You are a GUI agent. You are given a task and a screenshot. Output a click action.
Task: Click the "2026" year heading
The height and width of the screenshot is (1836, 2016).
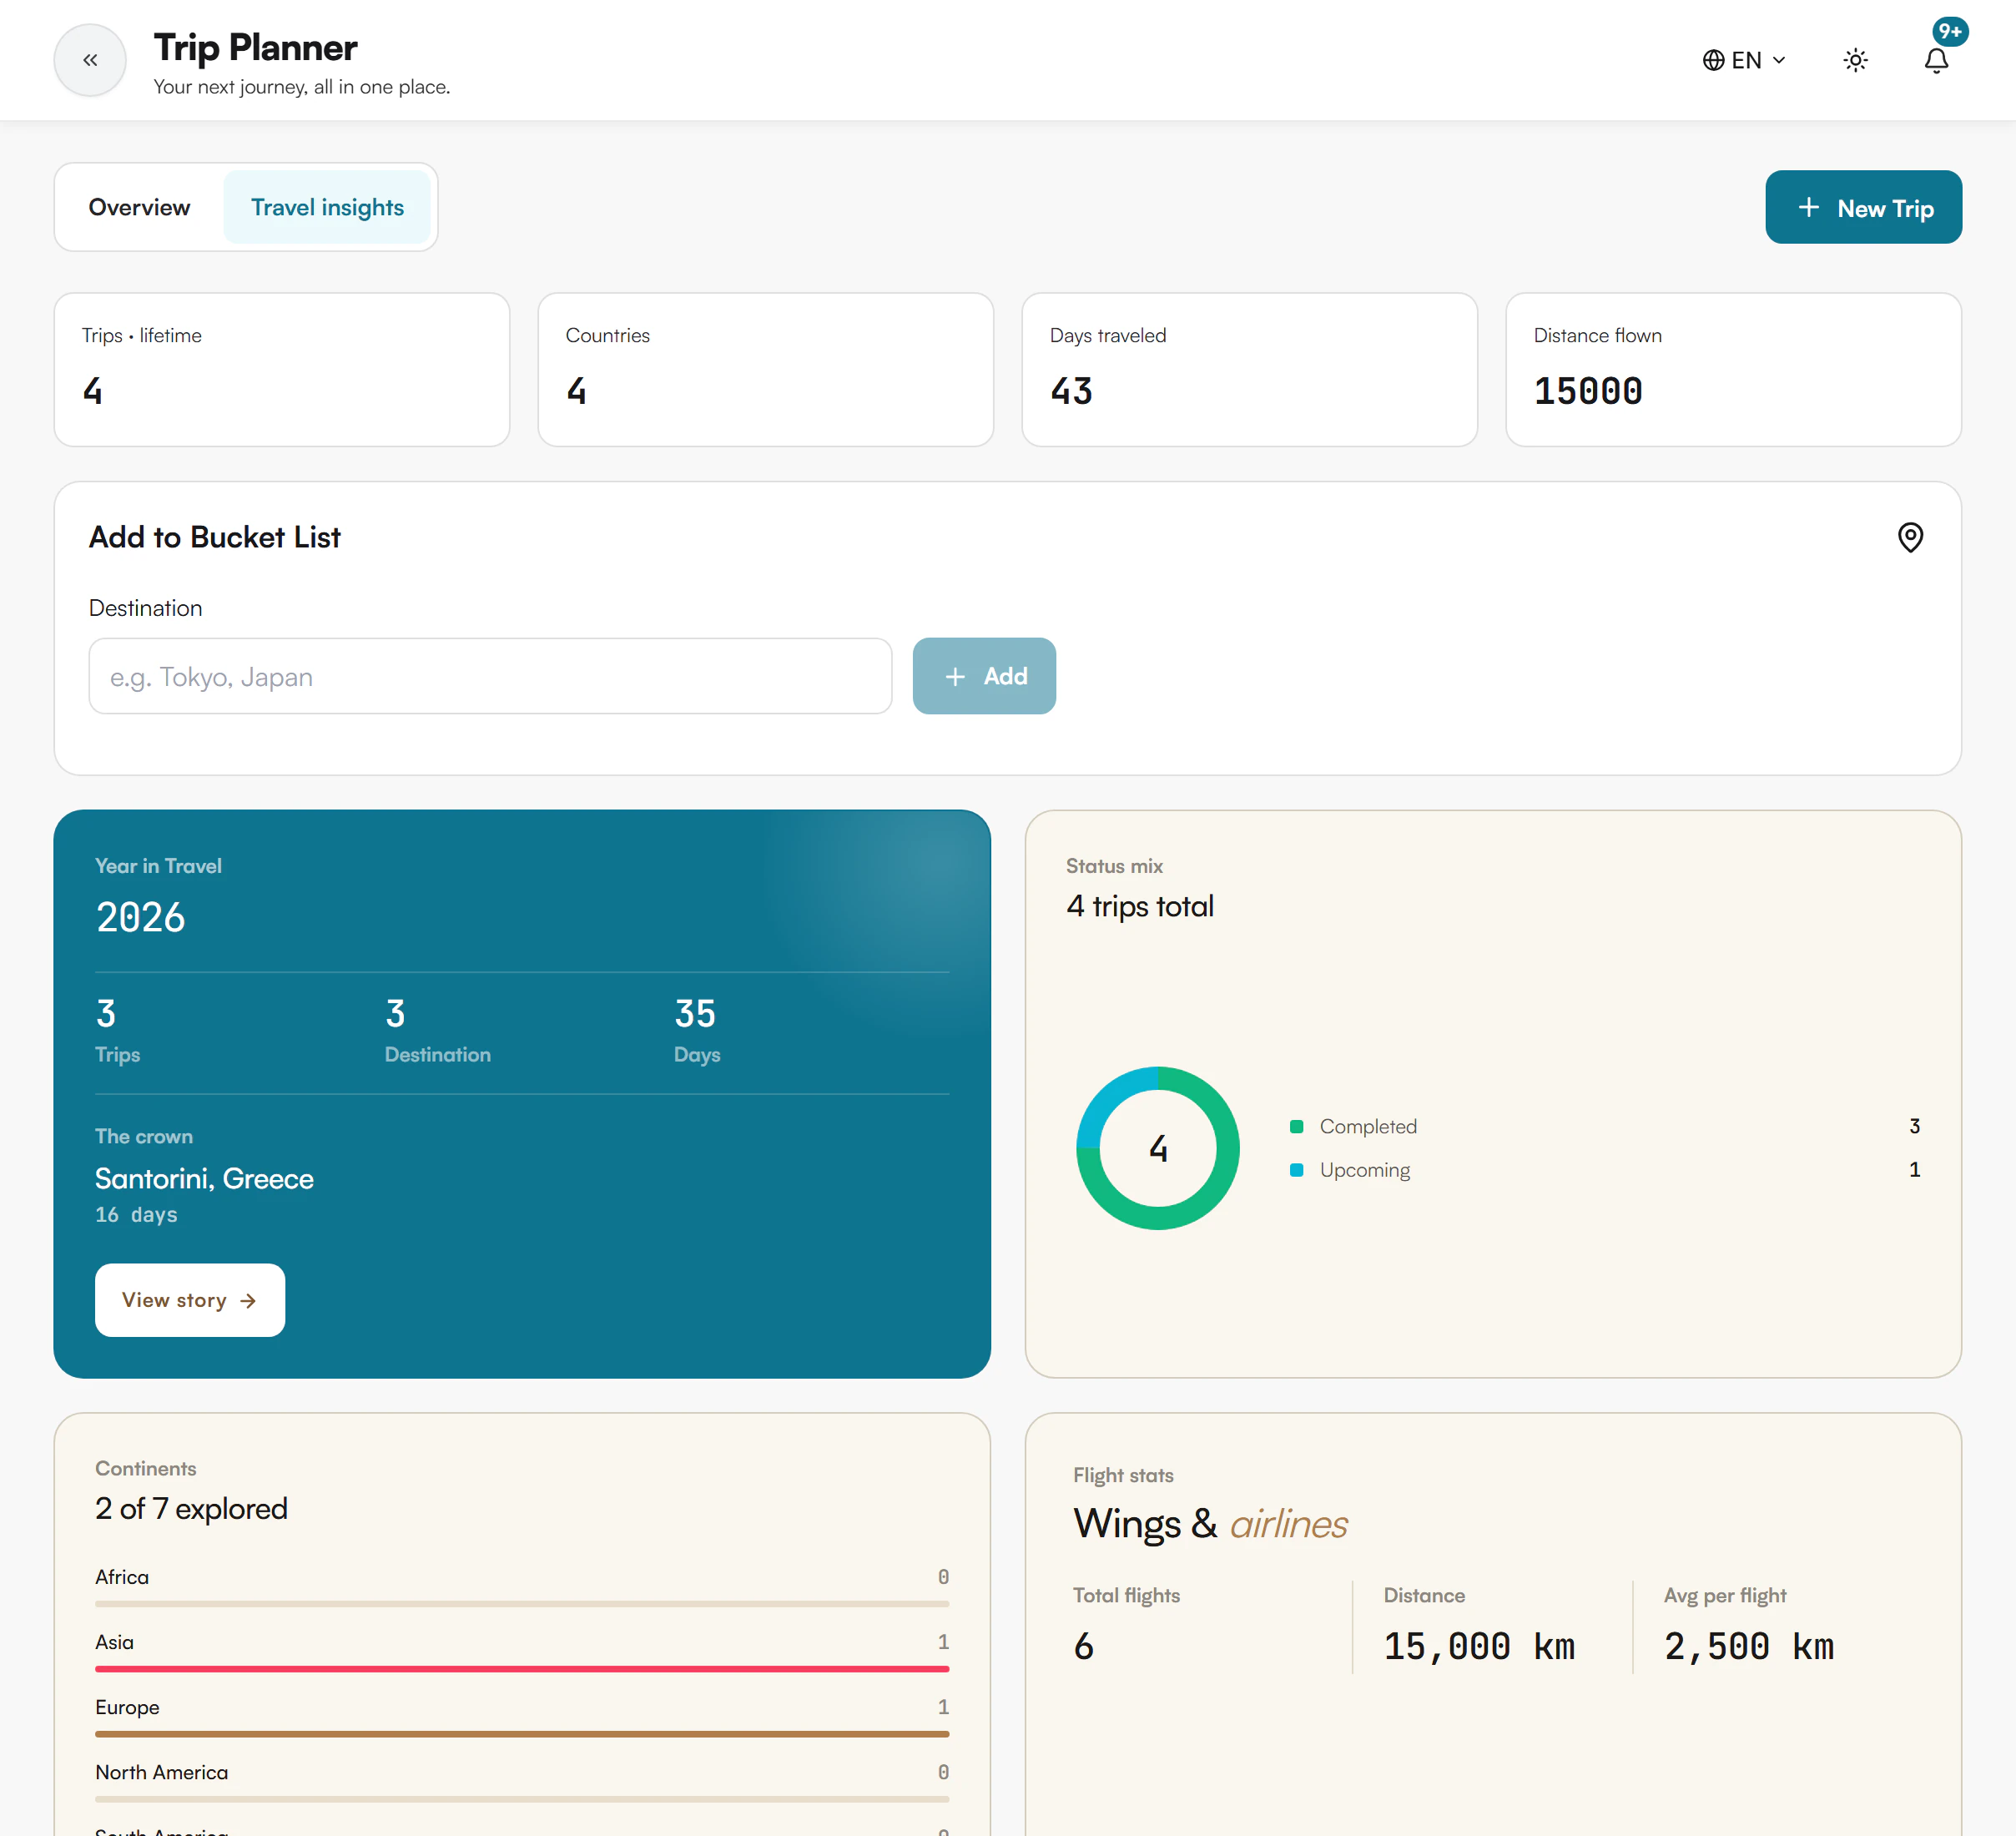pos(140,917)
